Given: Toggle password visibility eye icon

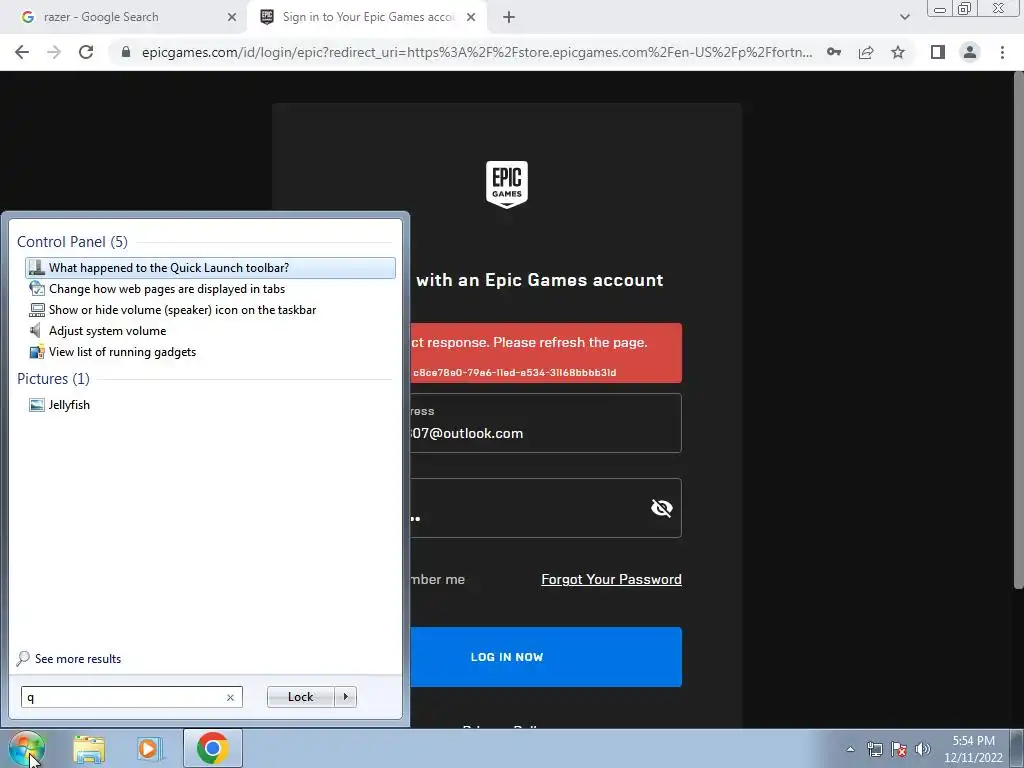Looking at the screenshot, I should (662, 508).
